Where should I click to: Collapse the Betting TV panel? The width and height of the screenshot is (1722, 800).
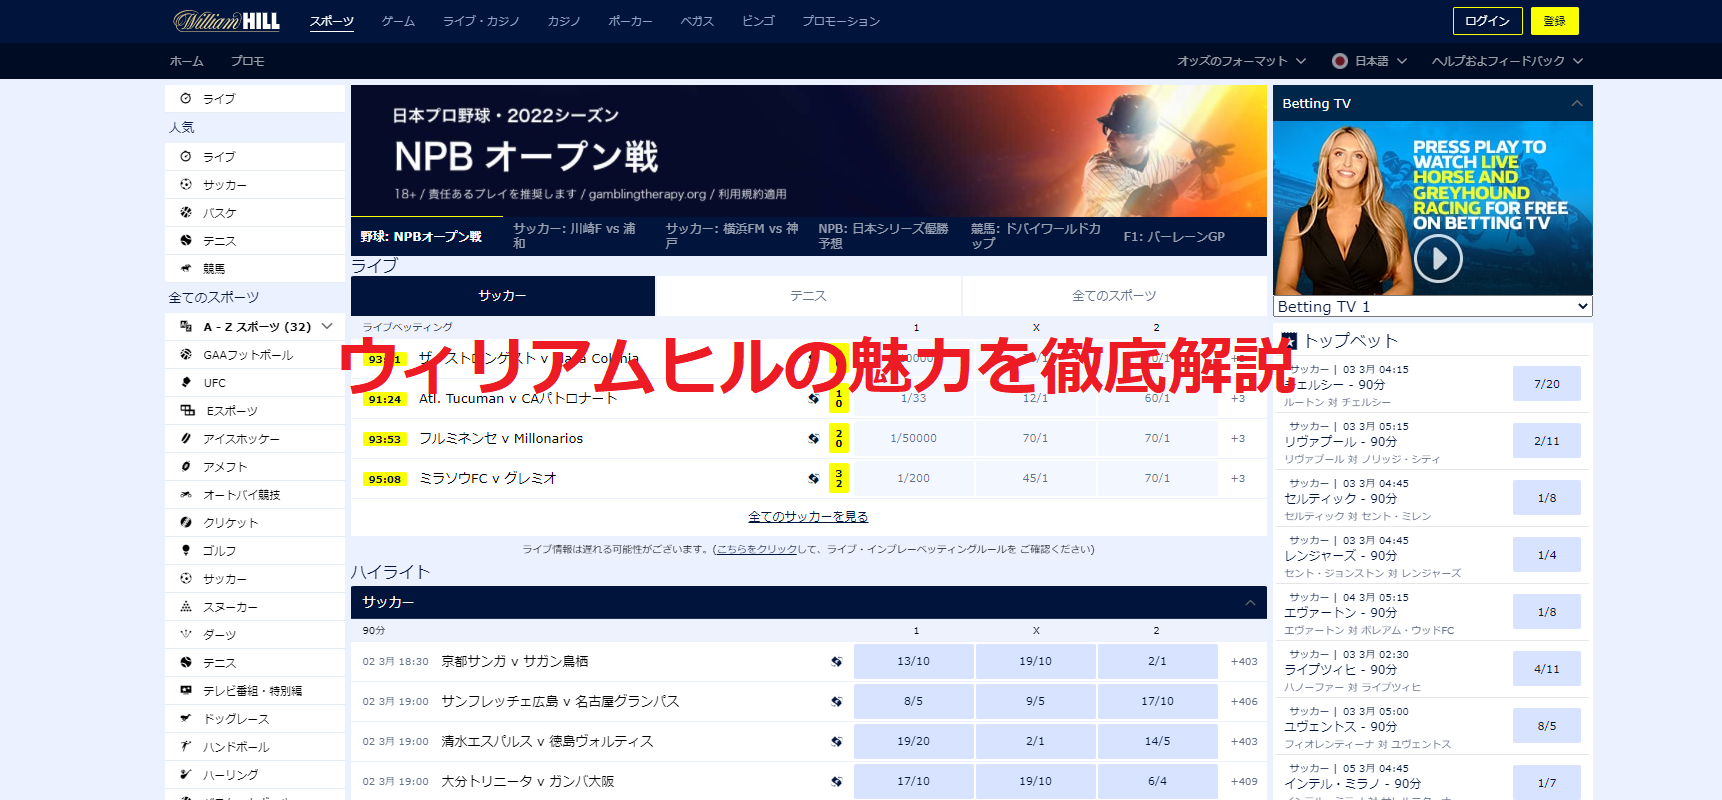point(1577,103)
